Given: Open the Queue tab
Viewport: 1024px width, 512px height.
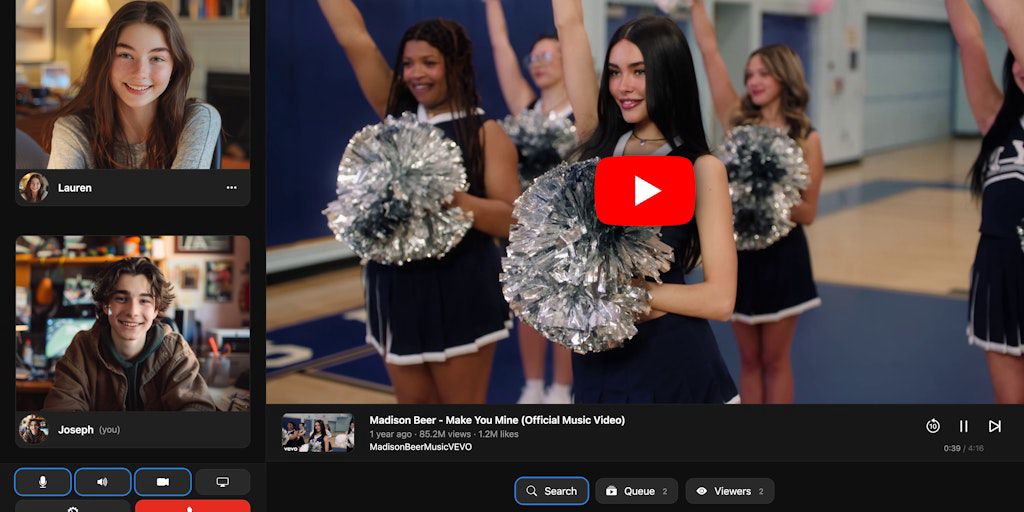Looking at the screenshot, I should 636,491.
